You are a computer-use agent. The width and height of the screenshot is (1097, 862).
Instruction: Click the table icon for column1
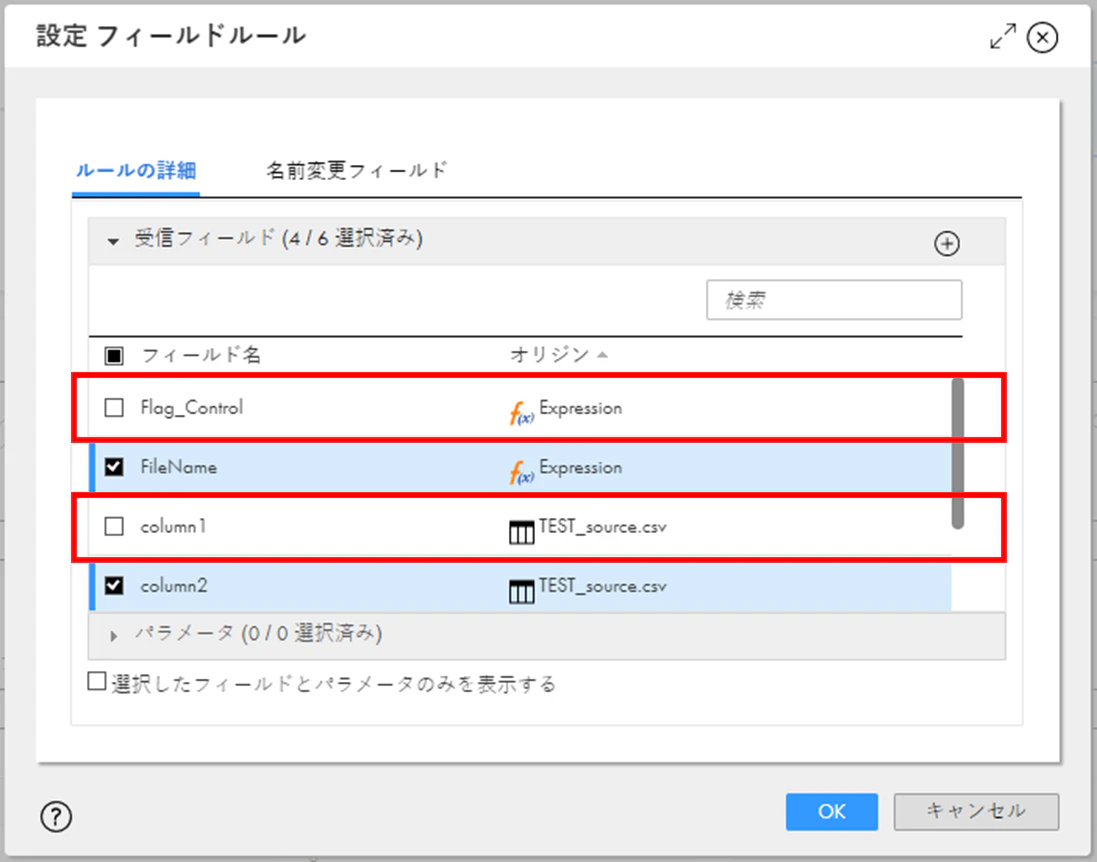[x=521, y=532]
